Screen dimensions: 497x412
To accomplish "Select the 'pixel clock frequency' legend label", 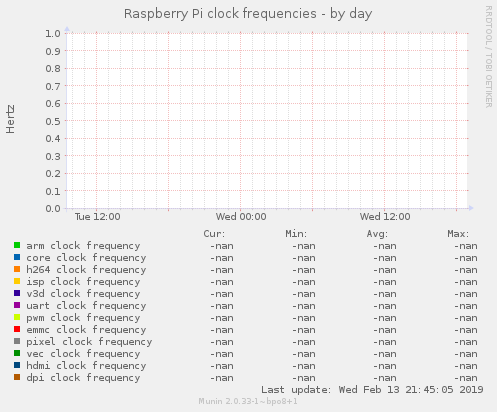I will click(89, 342).
